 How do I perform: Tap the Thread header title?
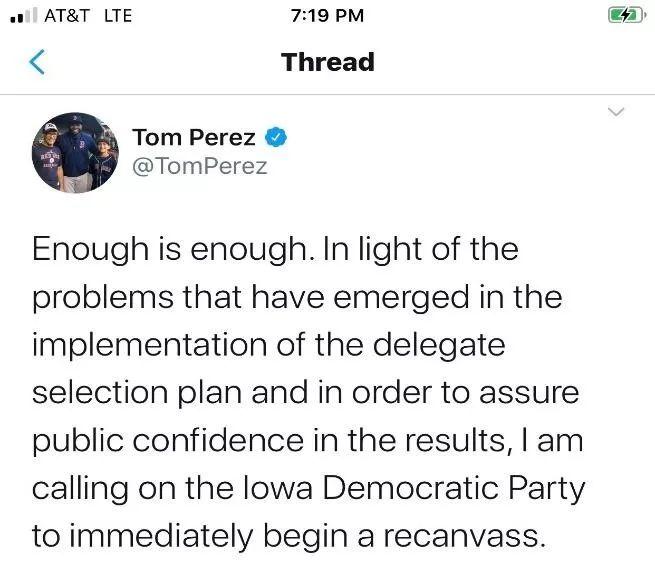click(328, 62)
